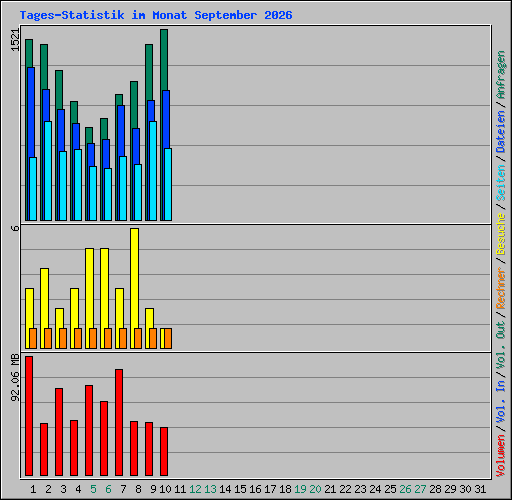Click the red Volumen bar for day 5

point(89,430)
